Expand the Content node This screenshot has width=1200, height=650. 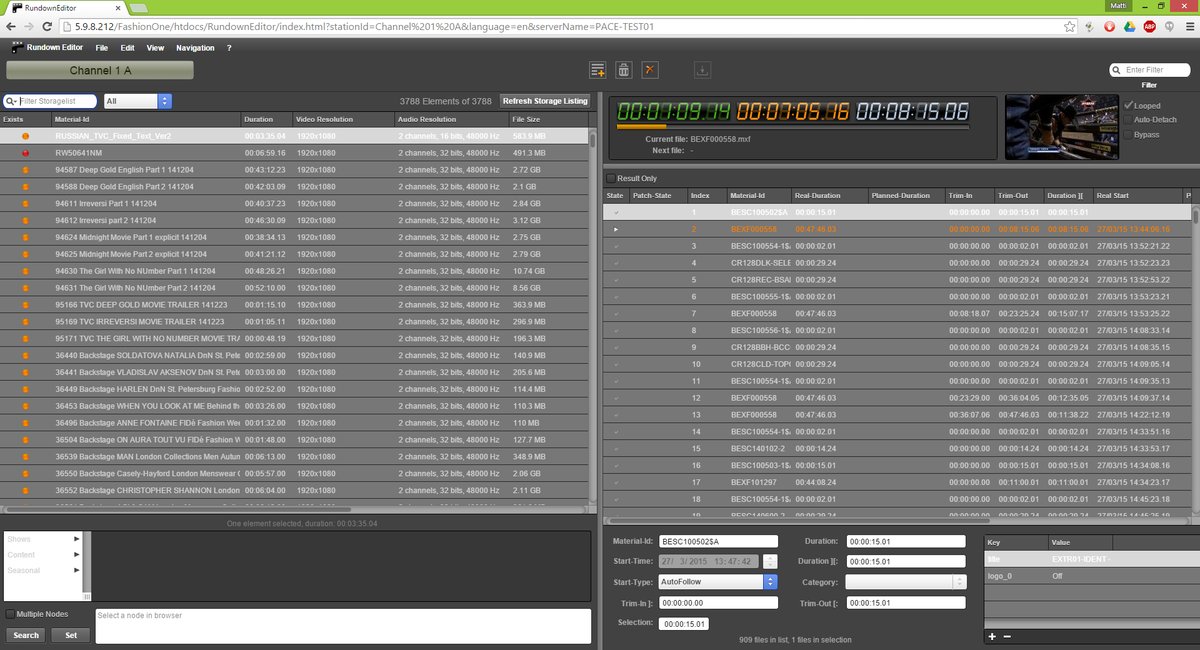pos(76,554)
